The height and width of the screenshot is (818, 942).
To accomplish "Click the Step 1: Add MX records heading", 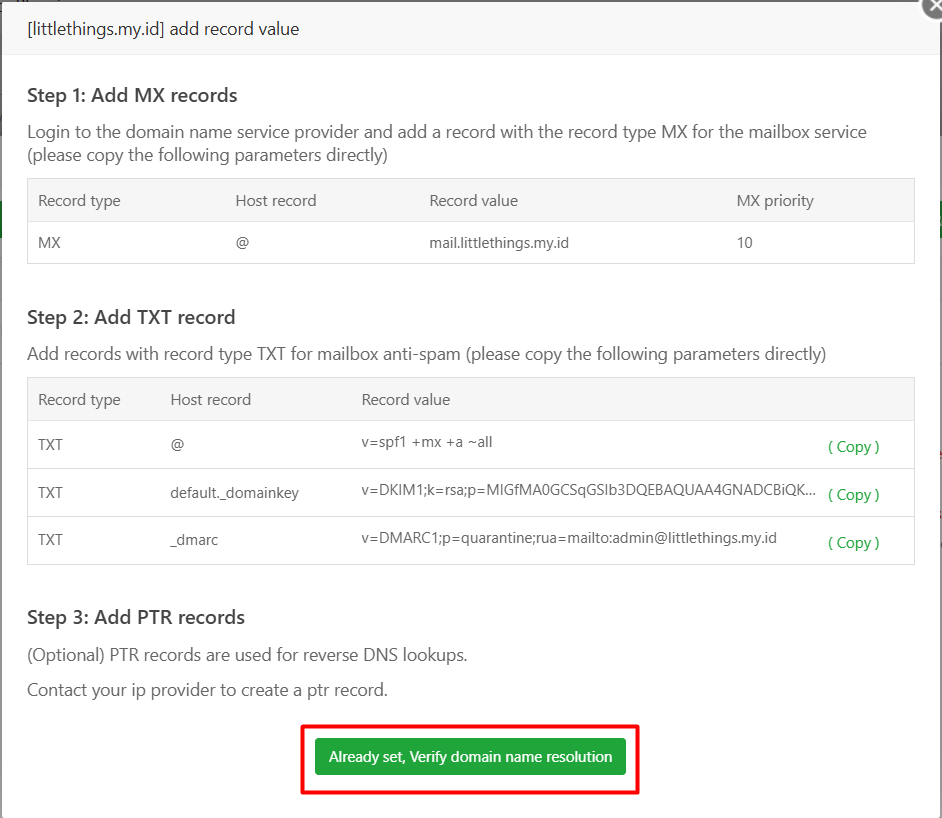I will (x=132, y=95).
